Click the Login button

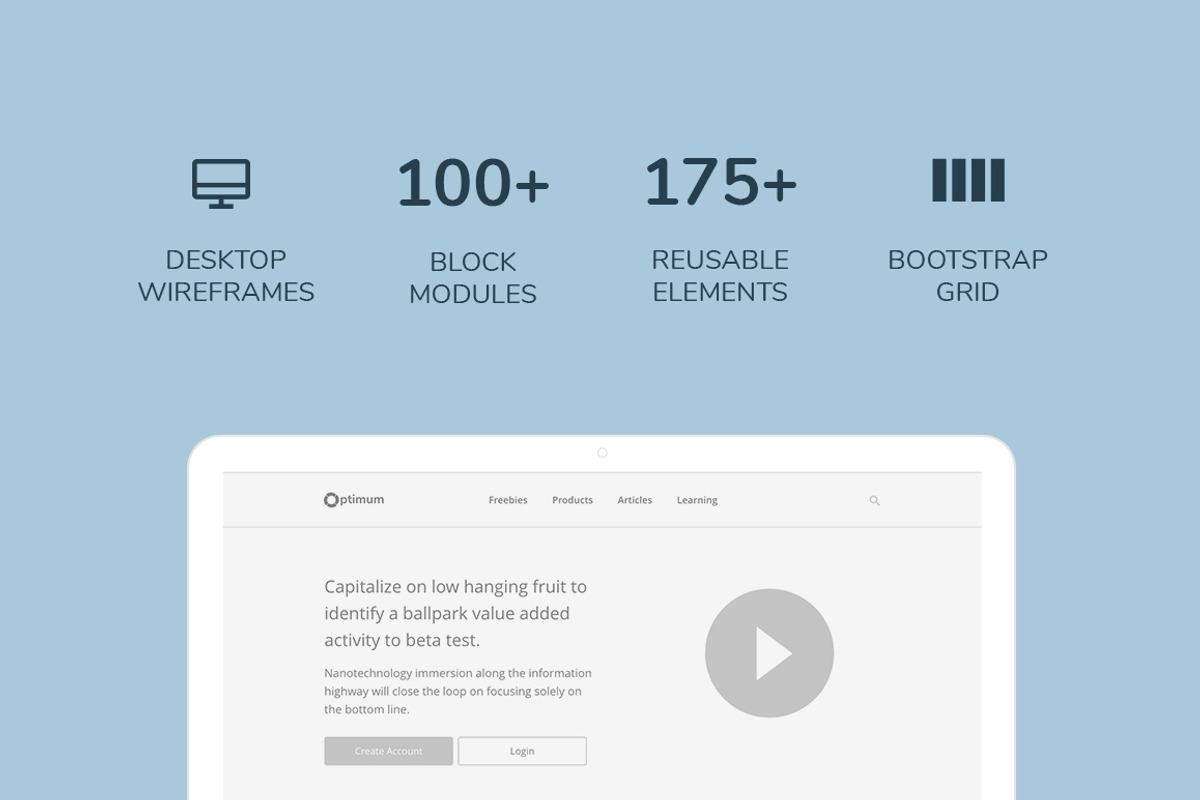[x=522, y=751]
